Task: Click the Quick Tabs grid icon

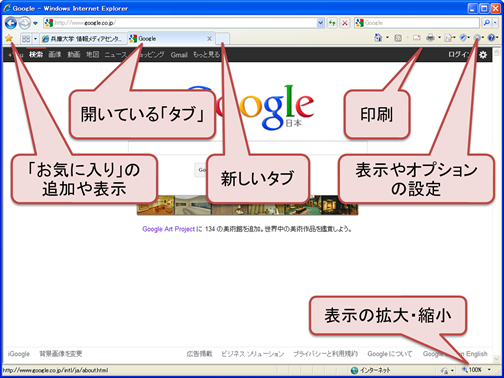Action: [x=26, y=39]
